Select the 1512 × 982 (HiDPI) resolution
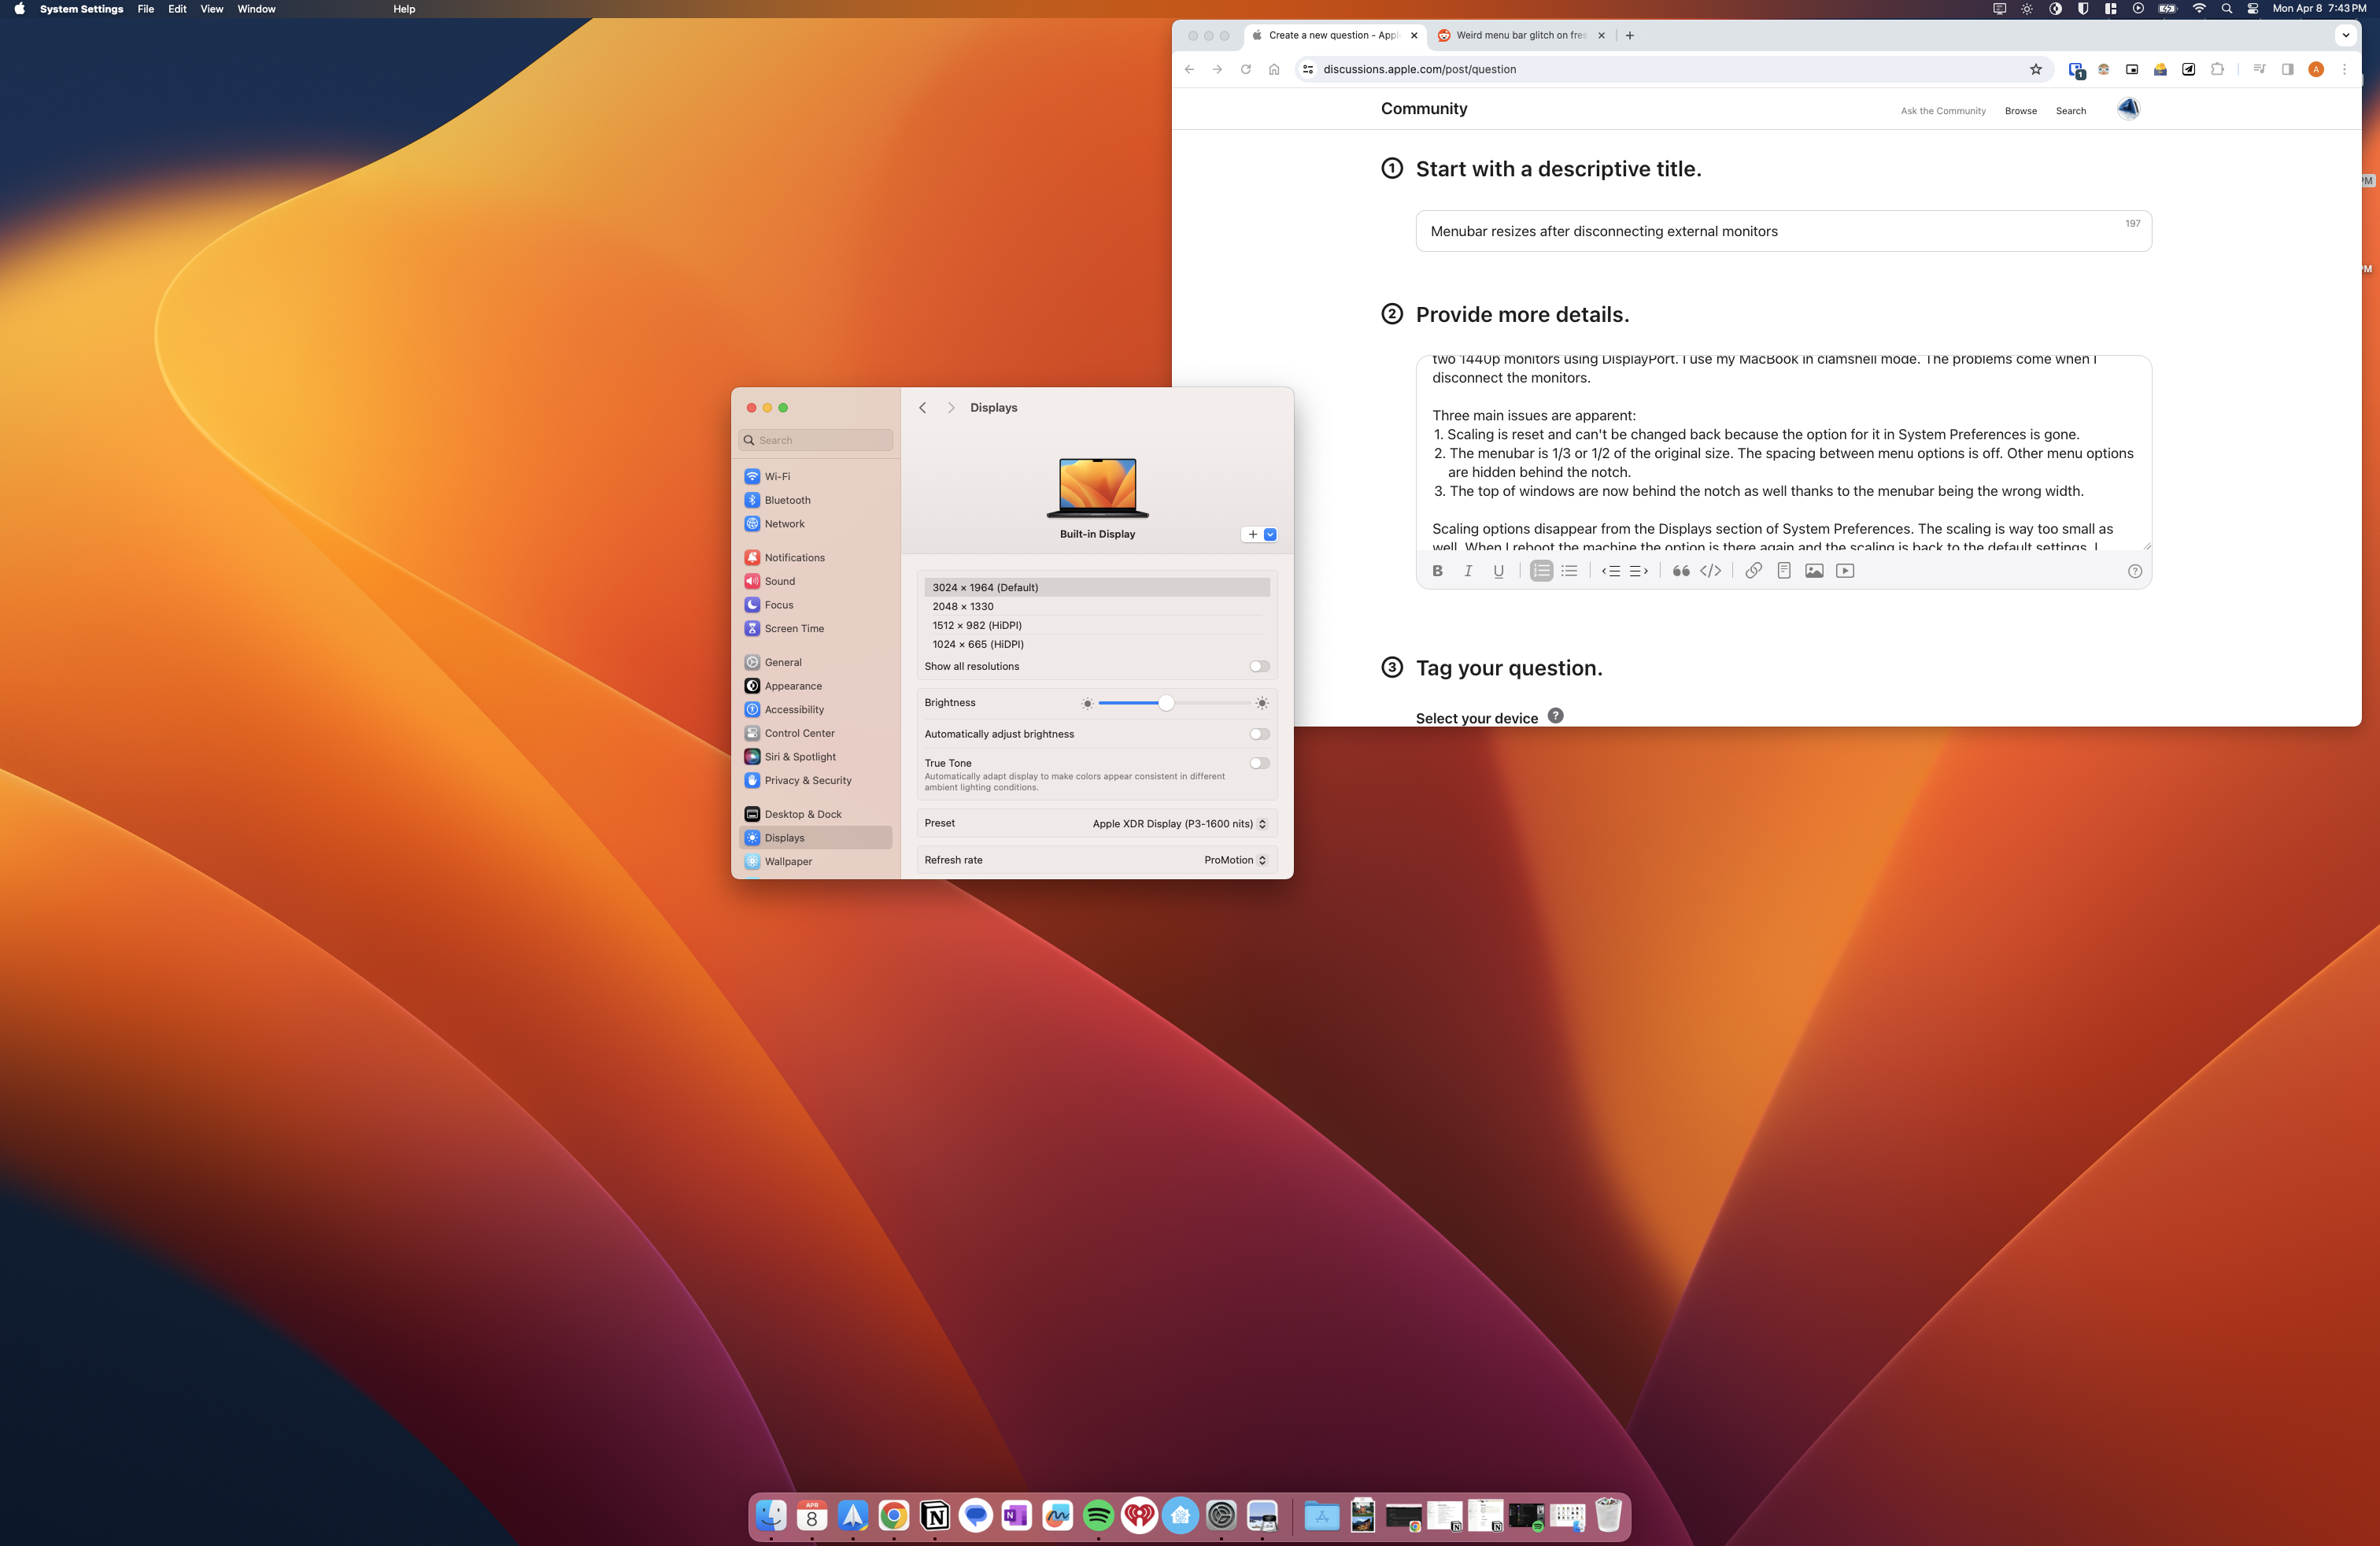This screenshot has width=2380, height=1546. click(x=977, y=625)
